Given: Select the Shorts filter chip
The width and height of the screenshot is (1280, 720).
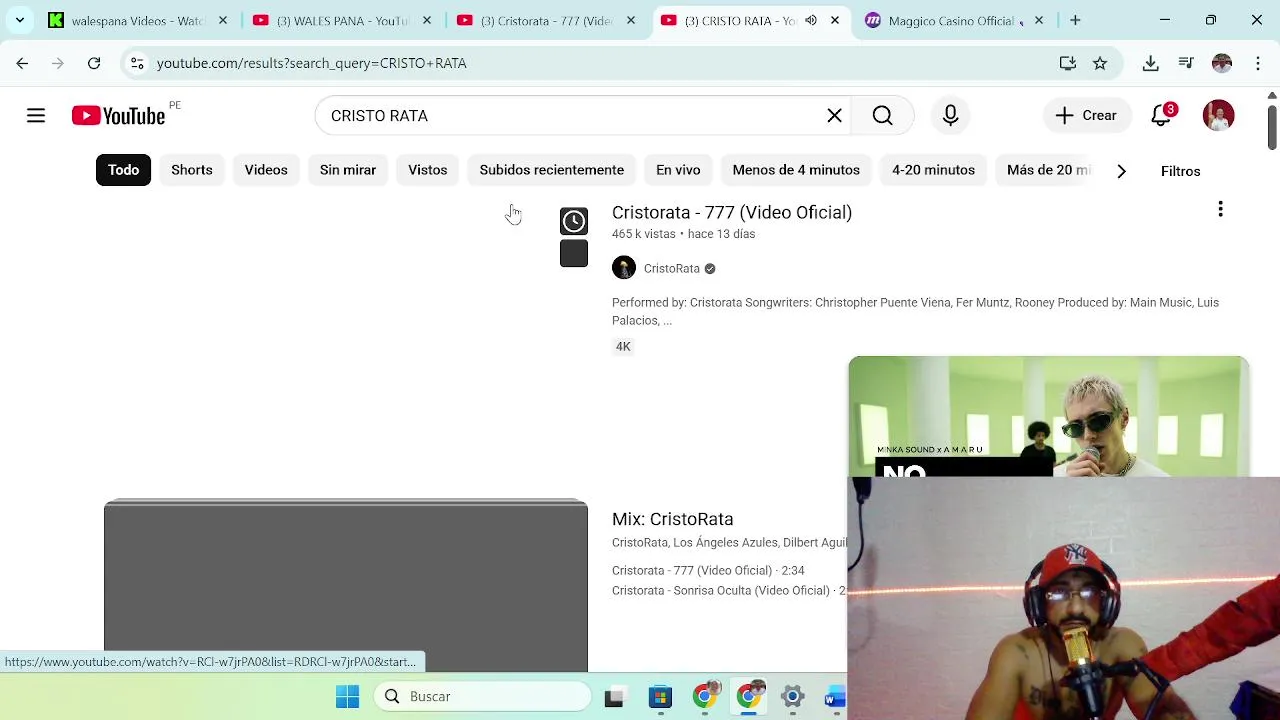Looking at the screenshot, I should coord(192,170).
